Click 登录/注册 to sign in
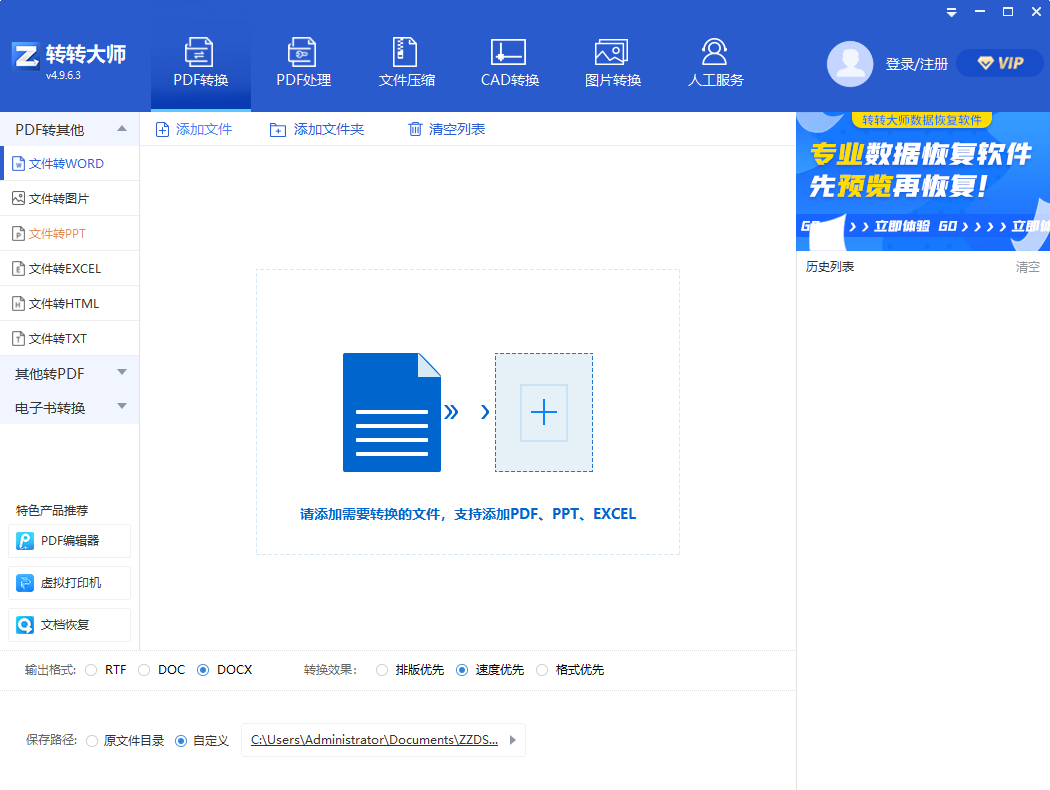This screenshot has height=790, width=1050. click(917, 62)
